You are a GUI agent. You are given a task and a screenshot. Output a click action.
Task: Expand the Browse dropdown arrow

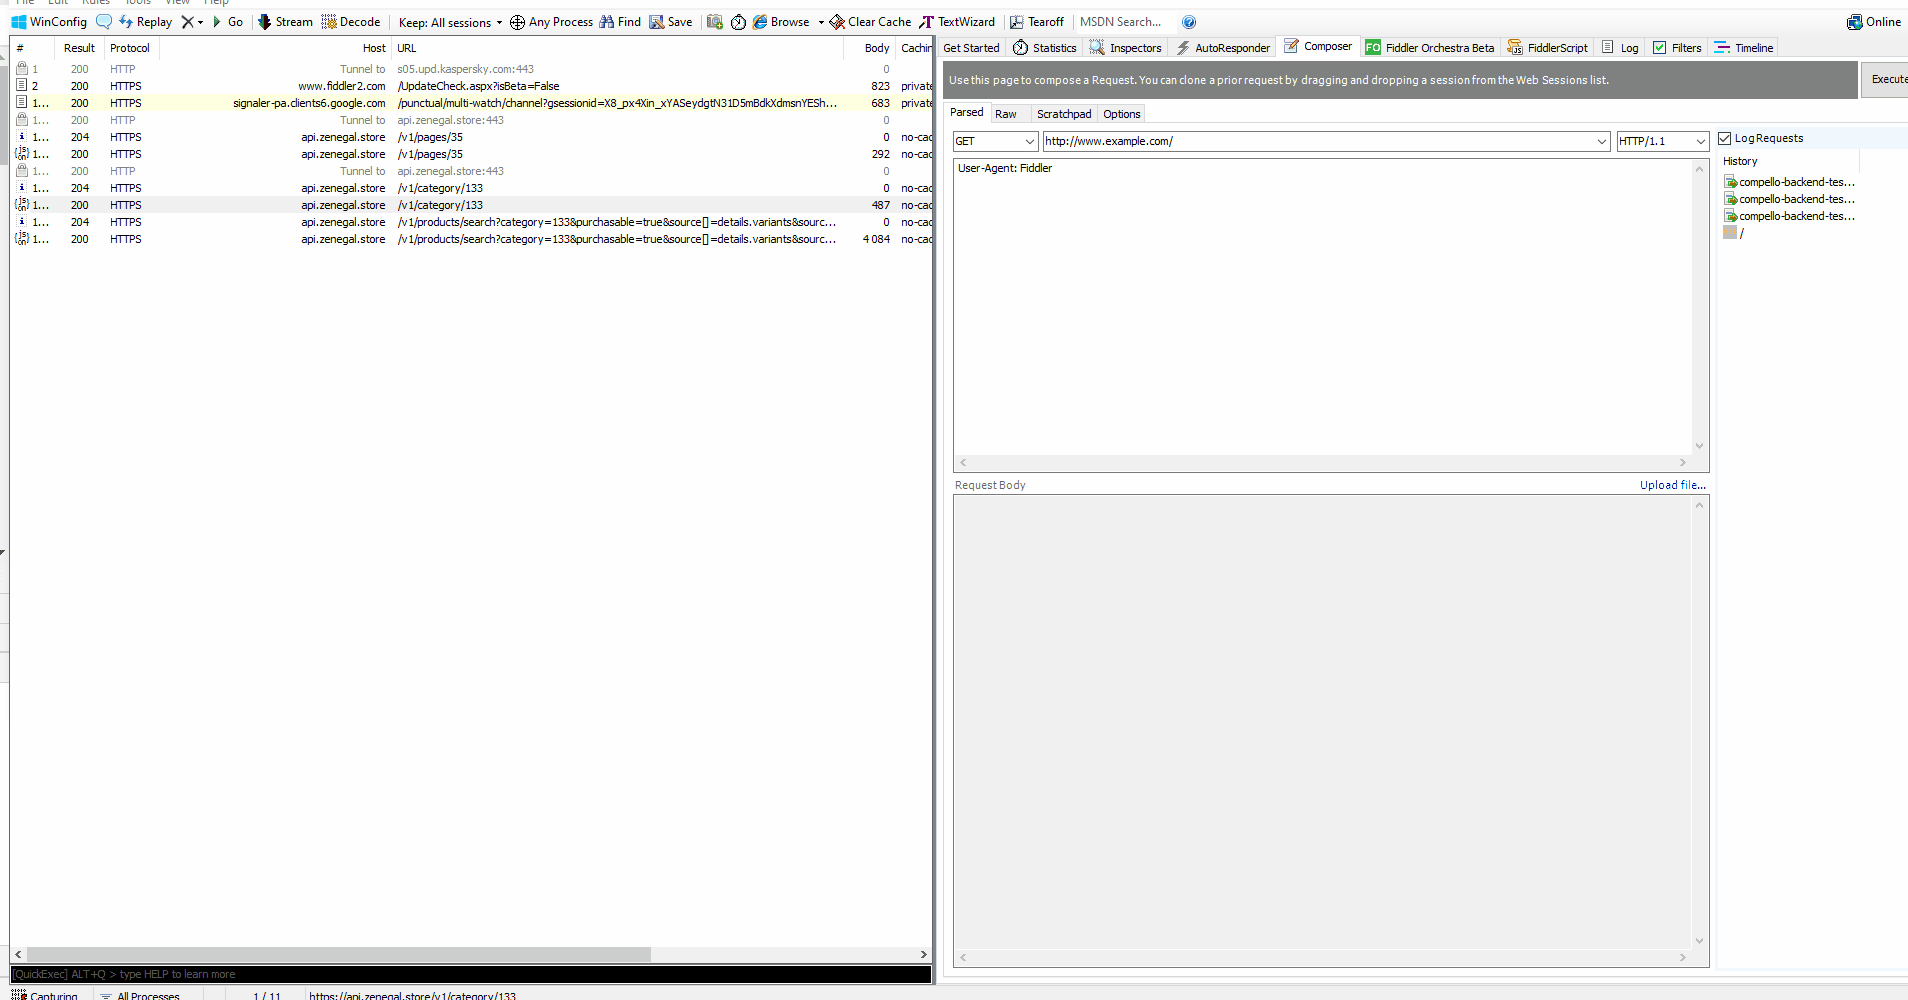[821, 22]
